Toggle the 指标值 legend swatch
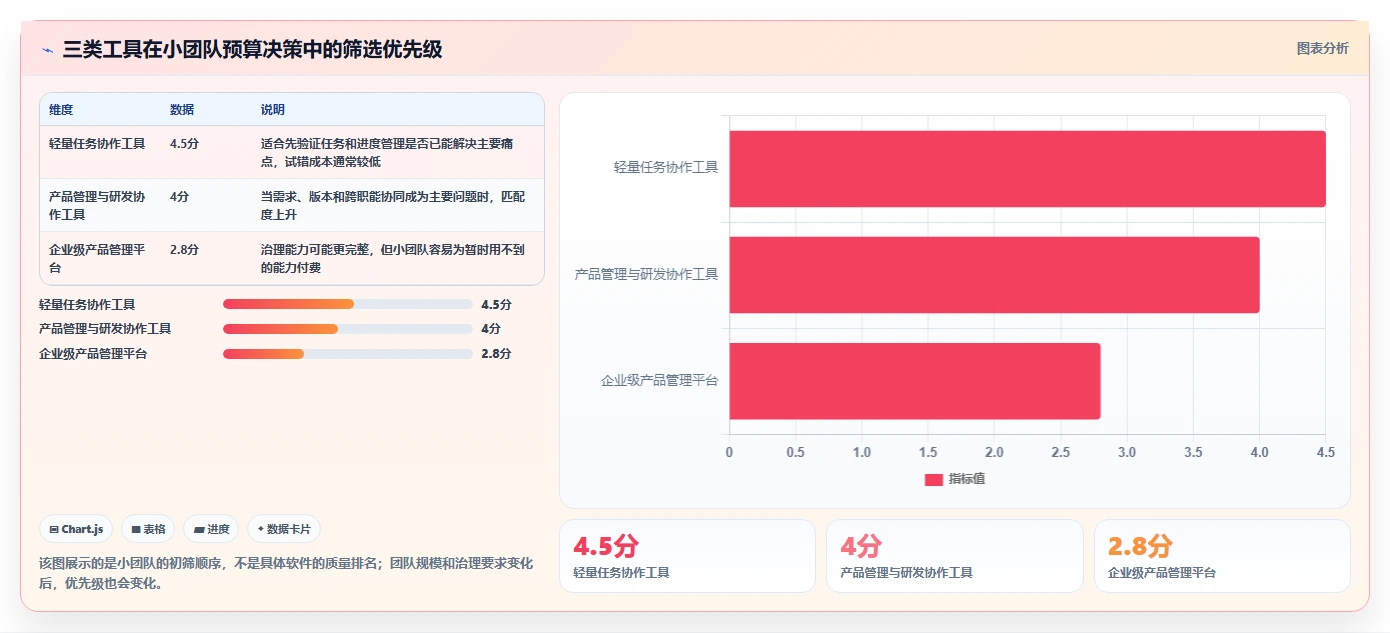 934,480
